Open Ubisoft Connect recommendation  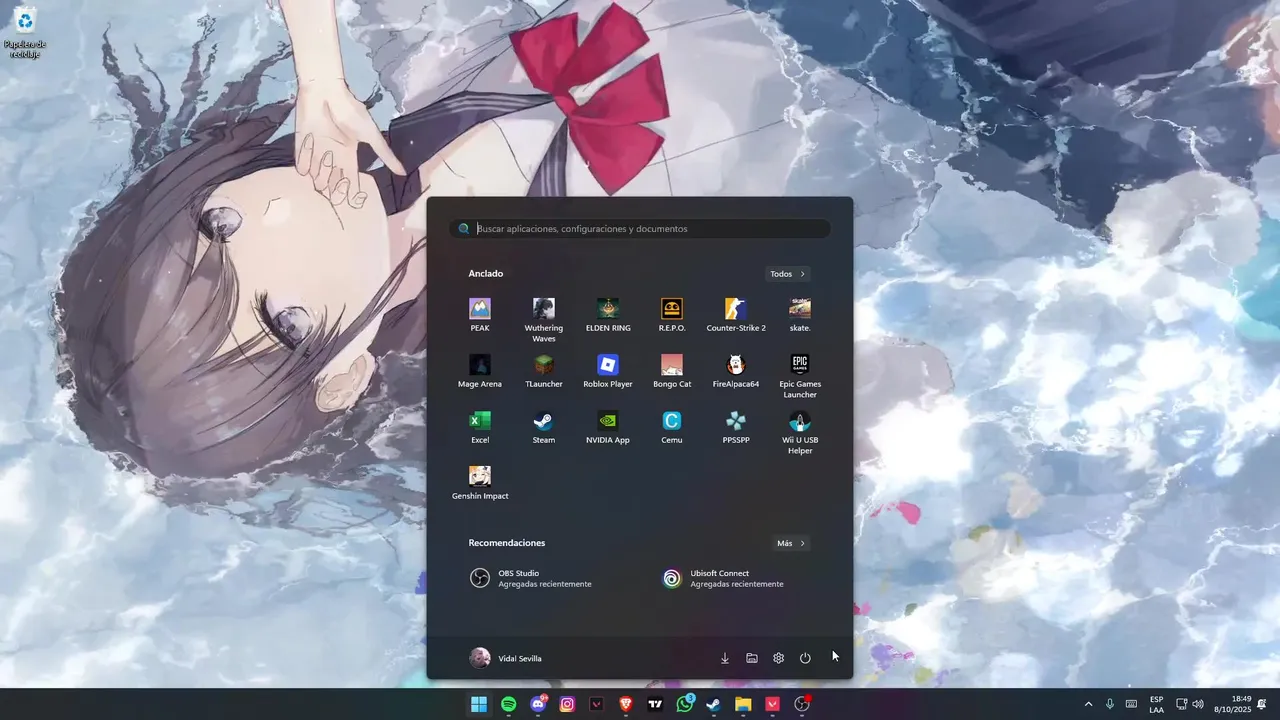[735, 578]
